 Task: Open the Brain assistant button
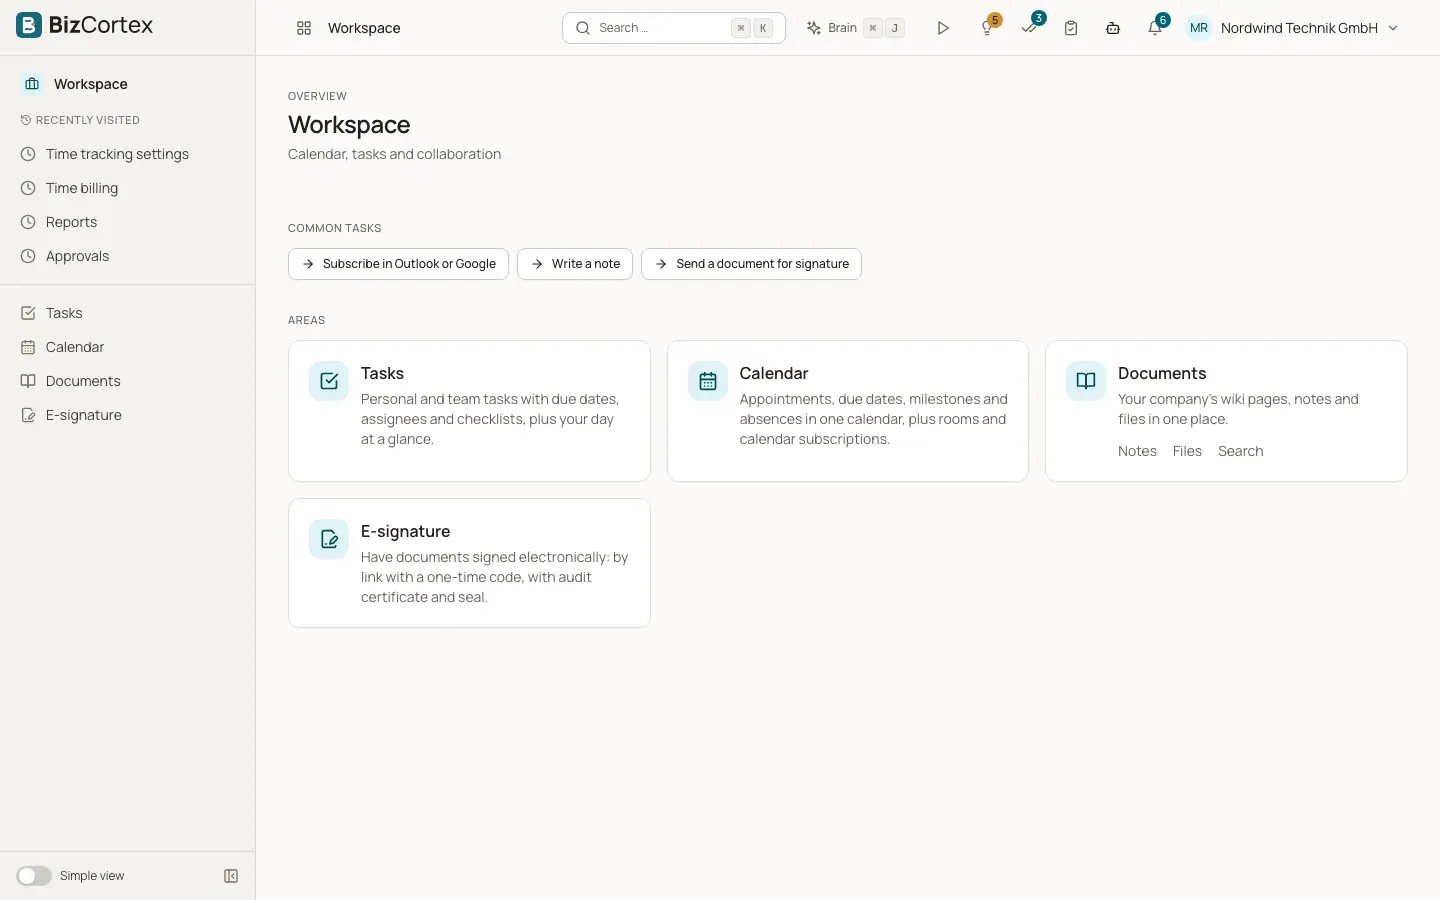click(x=855, y=28)
